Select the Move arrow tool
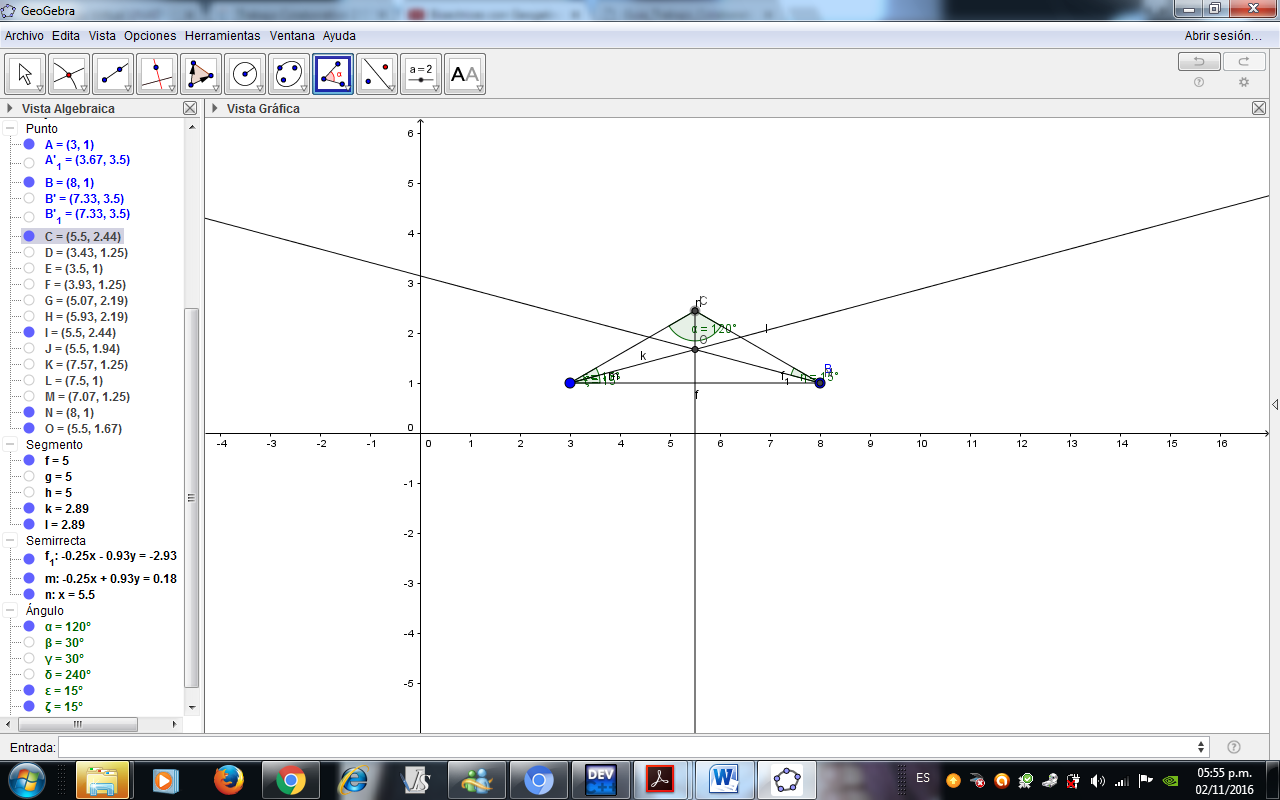 24,72
